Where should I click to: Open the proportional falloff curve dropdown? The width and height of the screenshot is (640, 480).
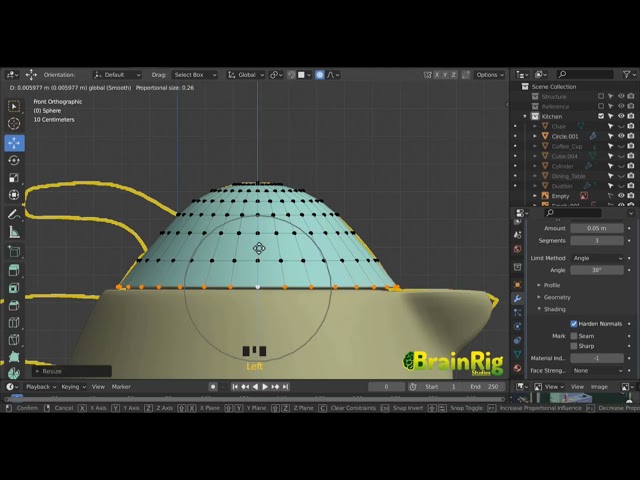[x=333, y=75]
